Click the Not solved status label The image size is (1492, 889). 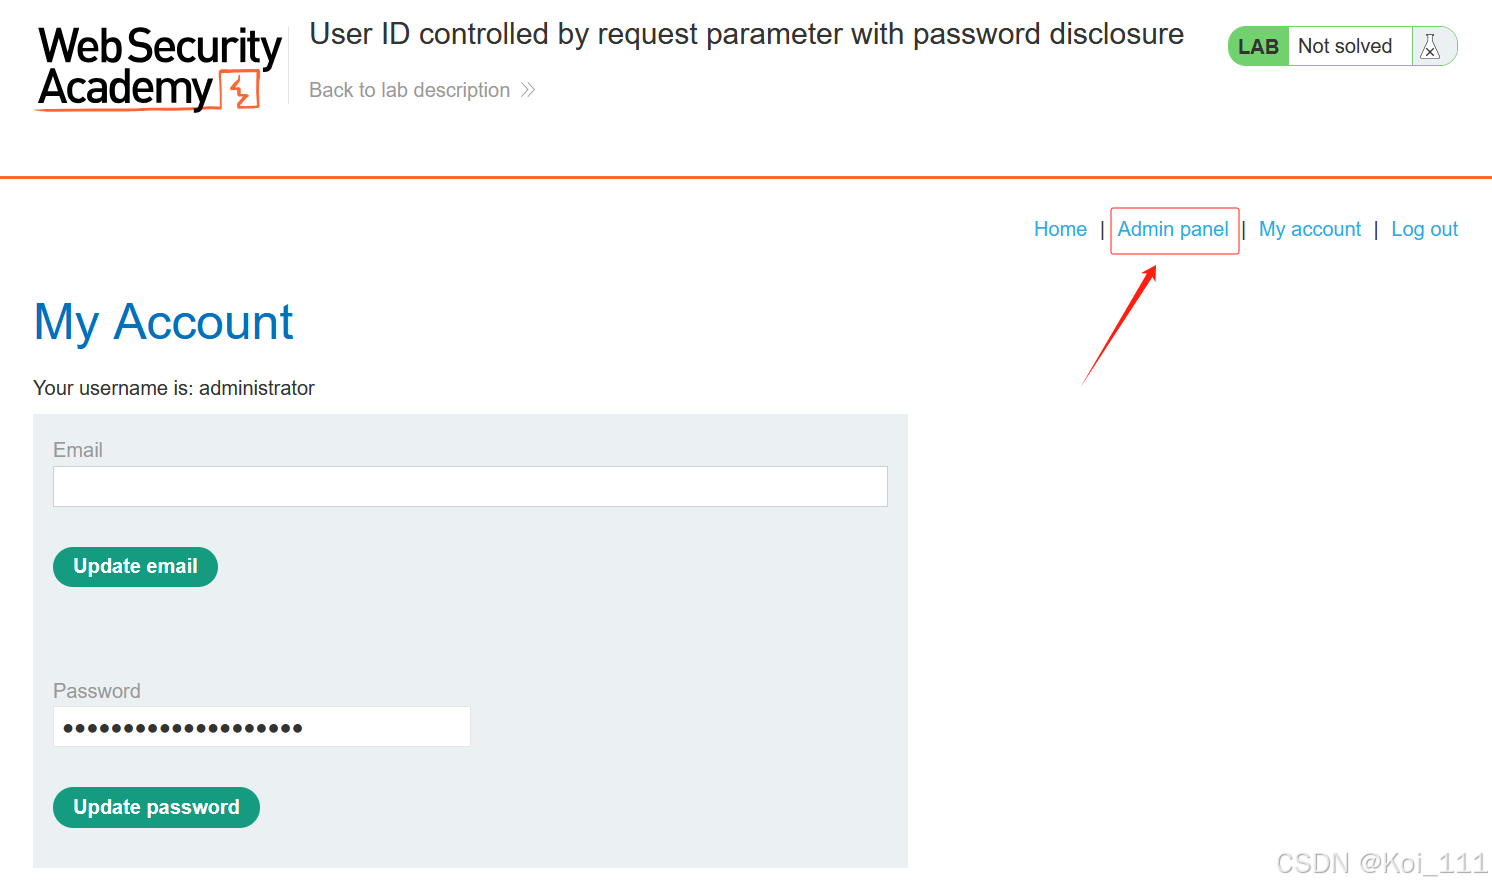(x=1345, y=46)
